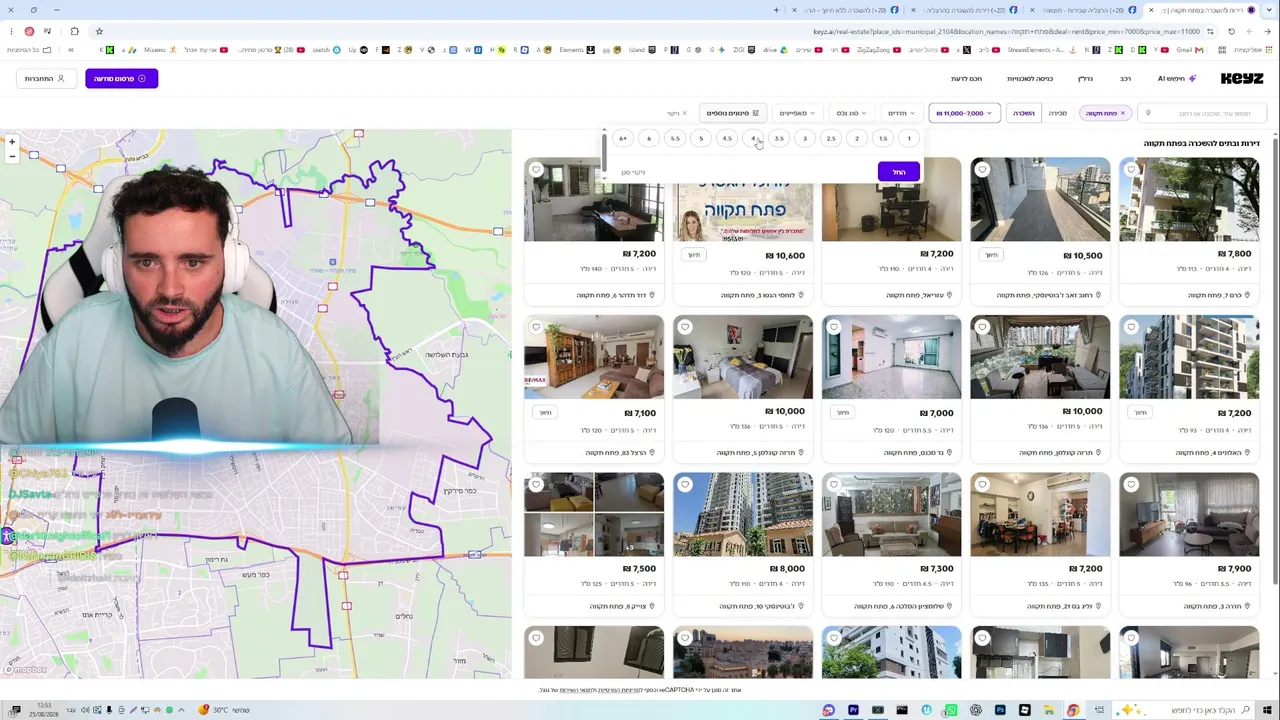The height and width of the screenshot is (720, 1280).
Task: Select the 2.5 rooms option
Action: [x=831, y=139]
